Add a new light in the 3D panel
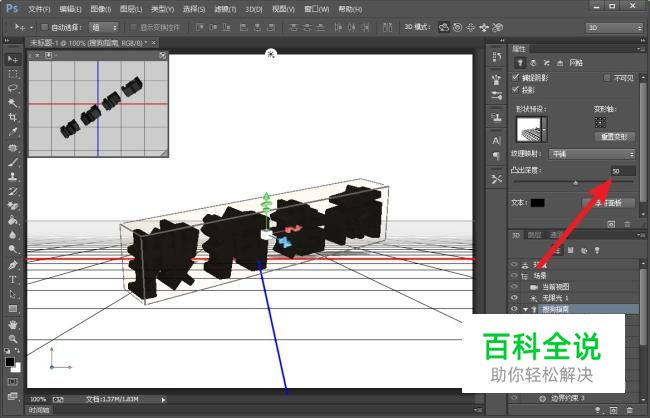The height and width of the screenshot is (418, 650). tap(597, 410)
